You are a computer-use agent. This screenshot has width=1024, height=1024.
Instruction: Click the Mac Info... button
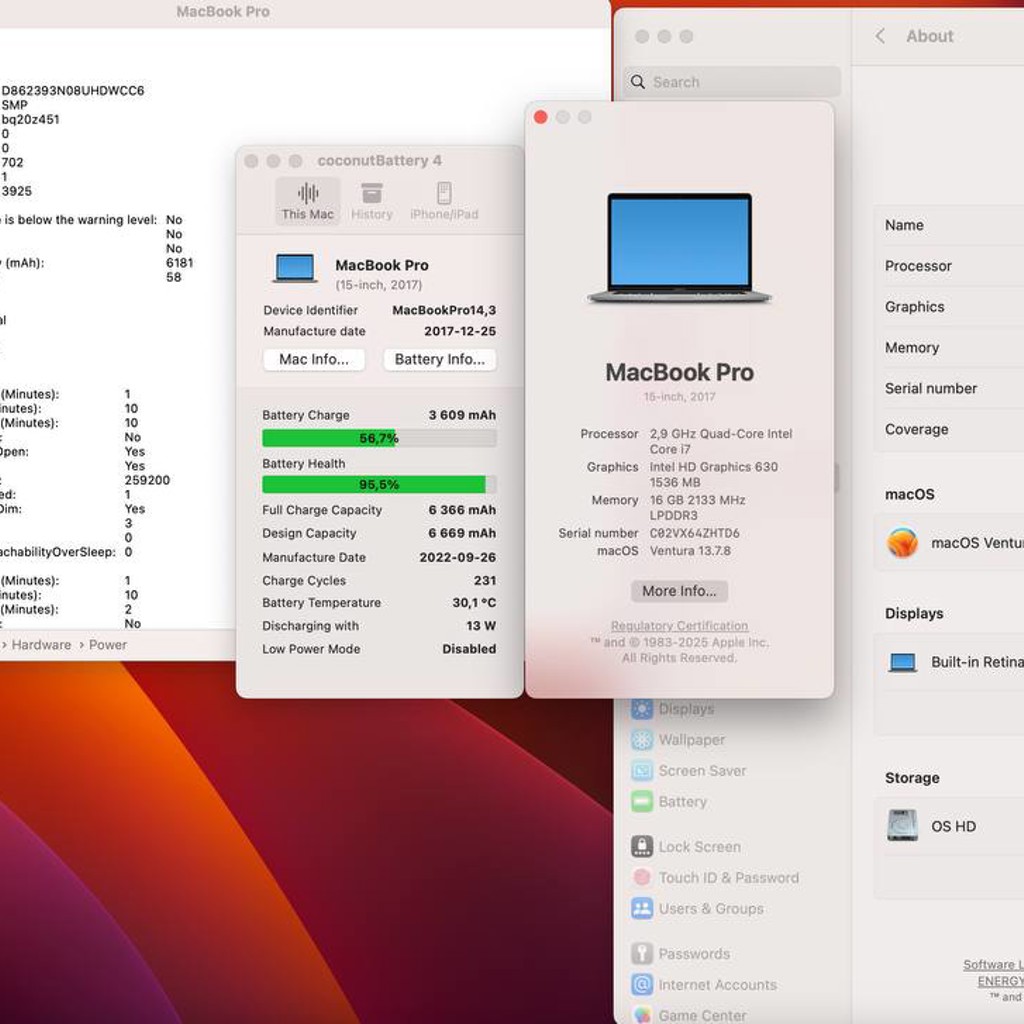point(314,359)
